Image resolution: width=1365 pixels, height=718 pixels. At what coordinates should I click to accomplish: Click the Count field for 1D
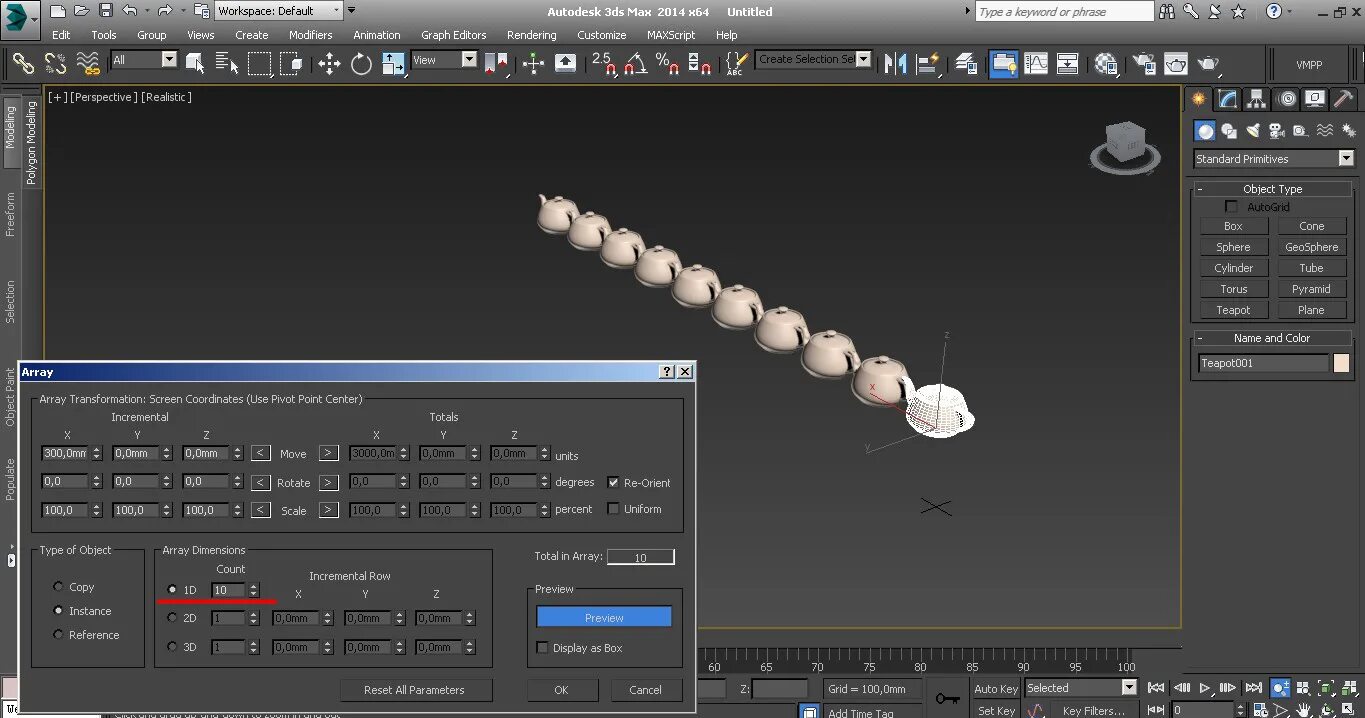[228, 590]
